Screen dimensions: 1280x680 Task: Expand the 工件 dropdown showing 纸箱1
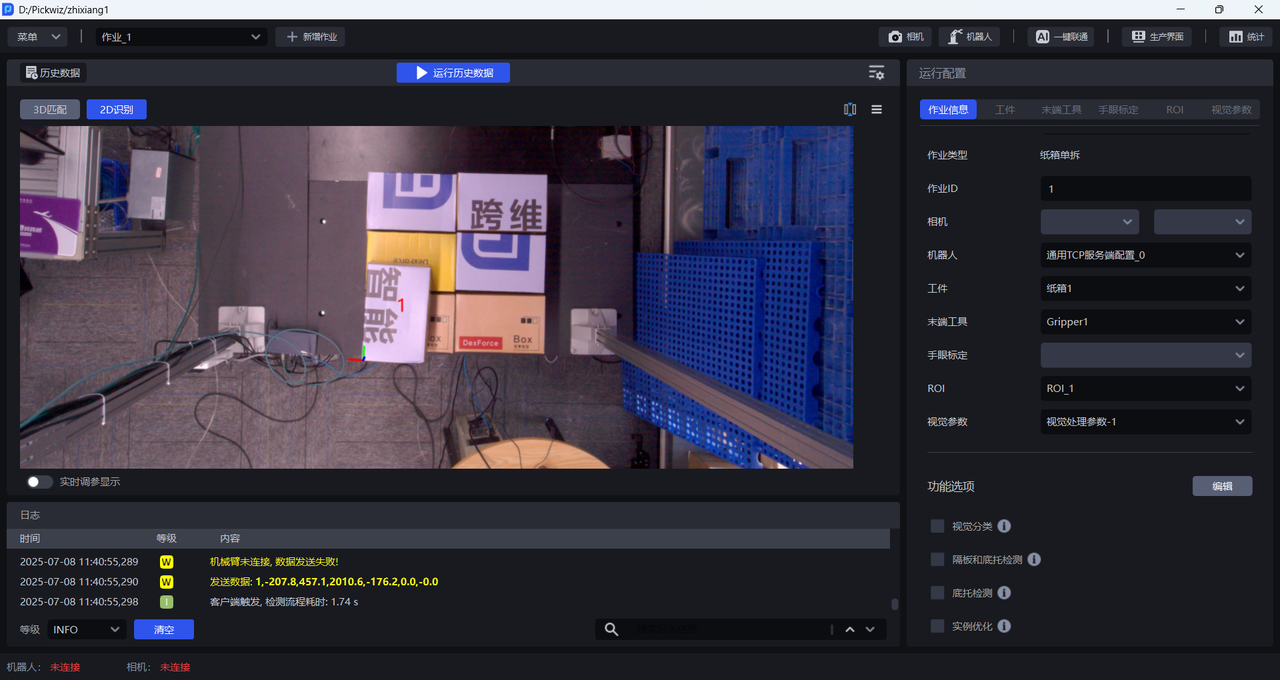(1145, 289)
